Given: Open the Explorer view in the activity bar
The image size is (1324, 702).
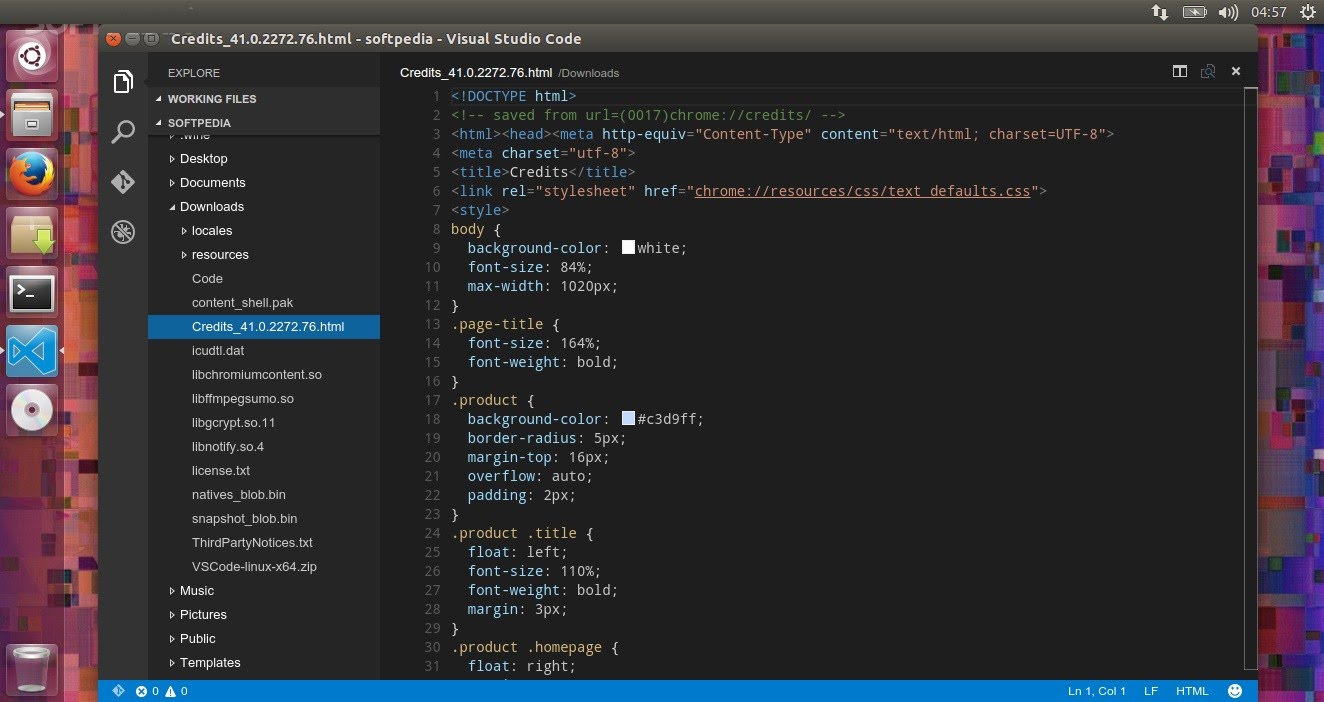Looking at the screenshot, I should coord(123,82).
